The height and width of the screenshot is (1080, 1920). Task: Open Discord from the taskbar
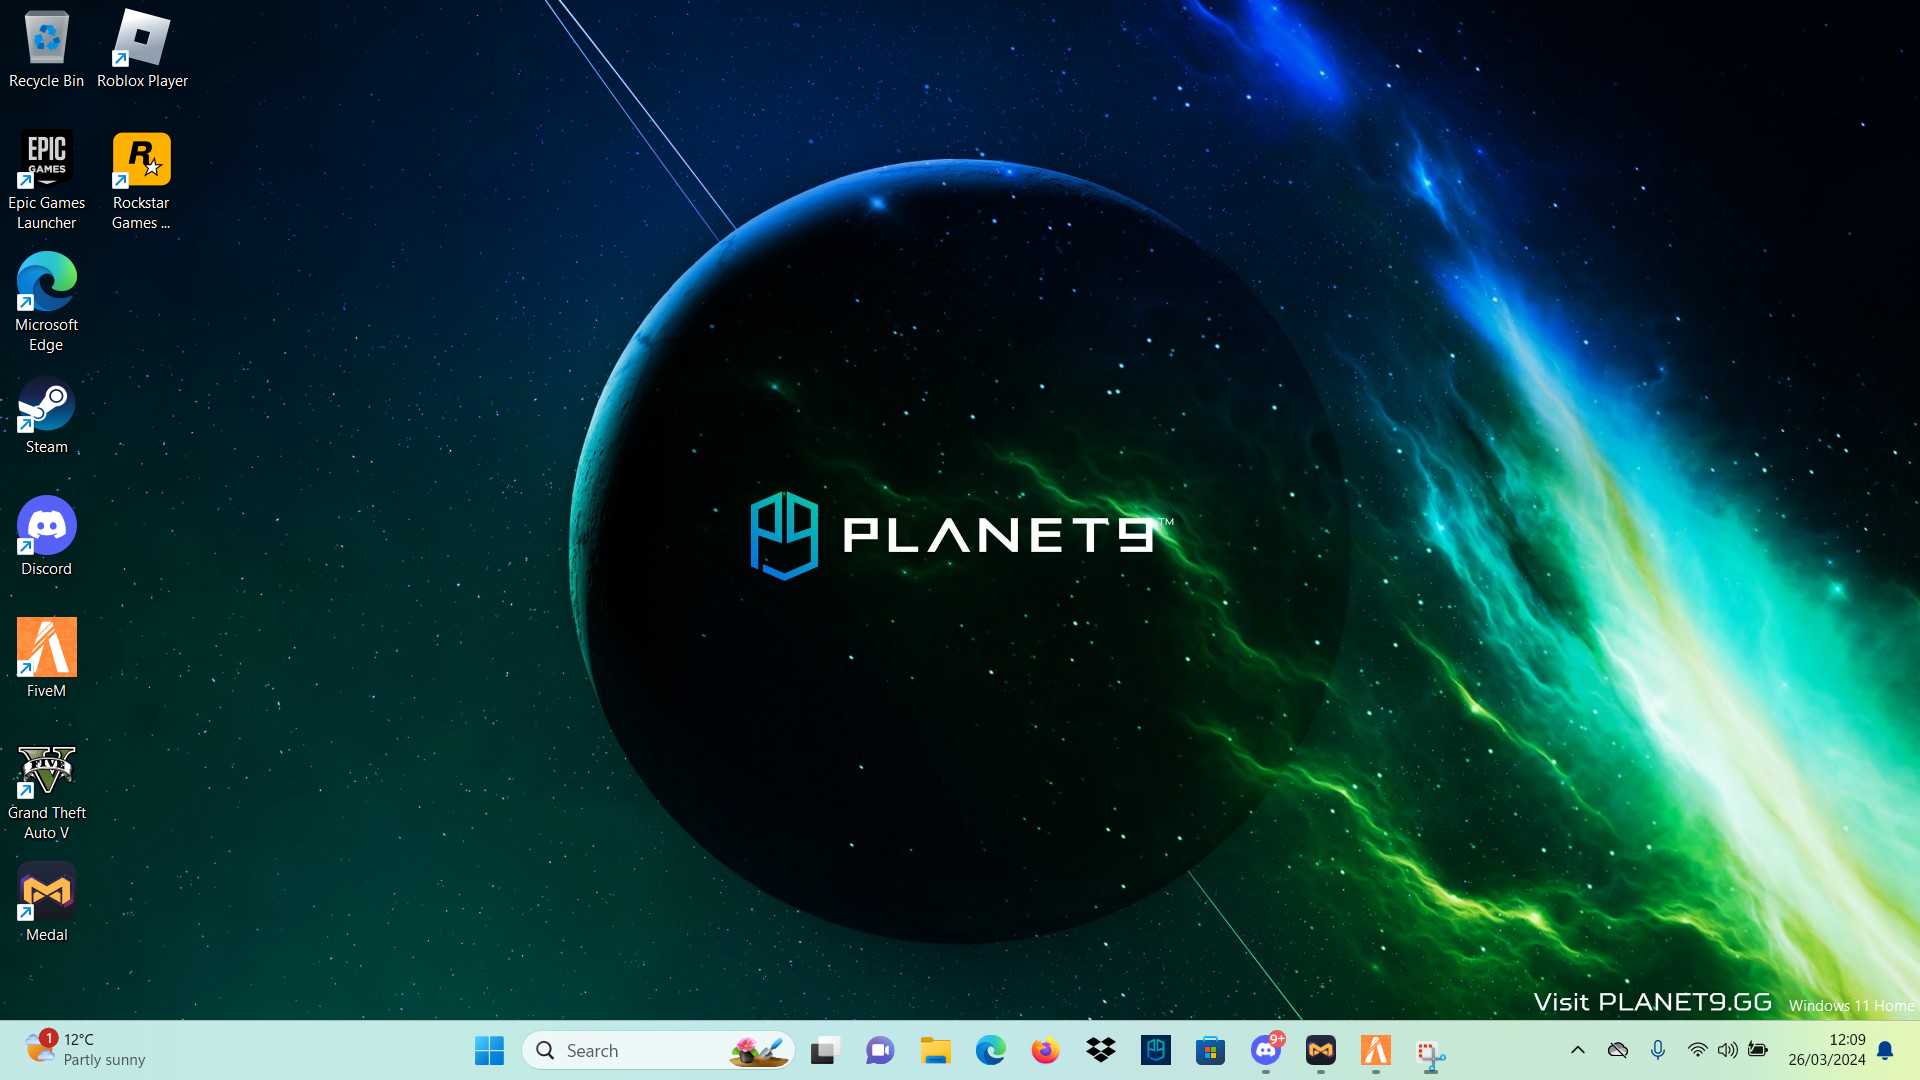click(x=1266, y=1051)
